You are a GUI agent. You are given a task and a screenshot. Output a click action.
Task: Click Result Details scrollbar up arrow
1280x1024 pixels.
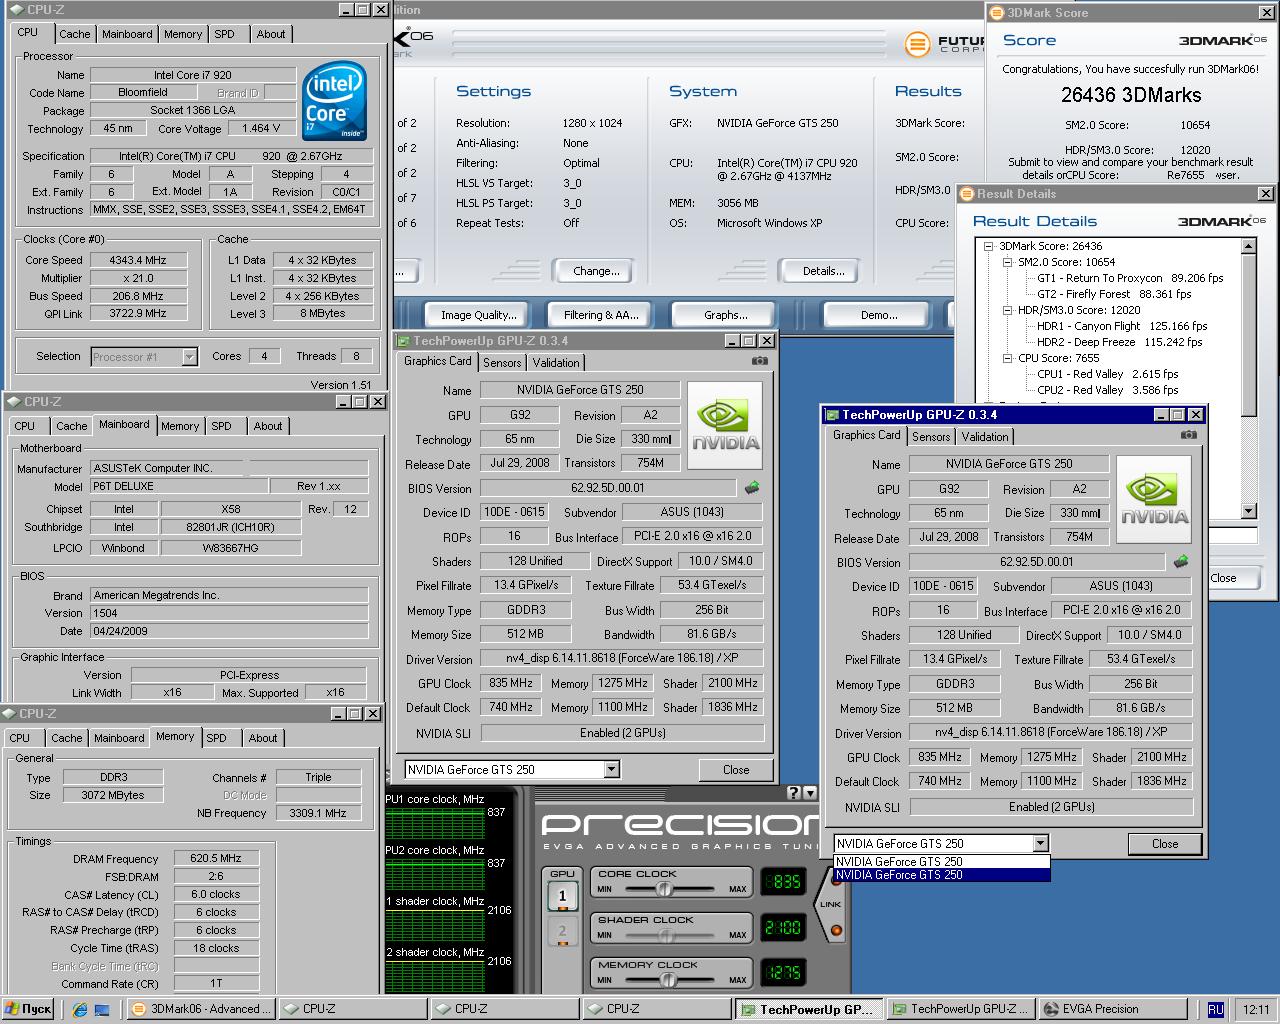point(1248,245)
